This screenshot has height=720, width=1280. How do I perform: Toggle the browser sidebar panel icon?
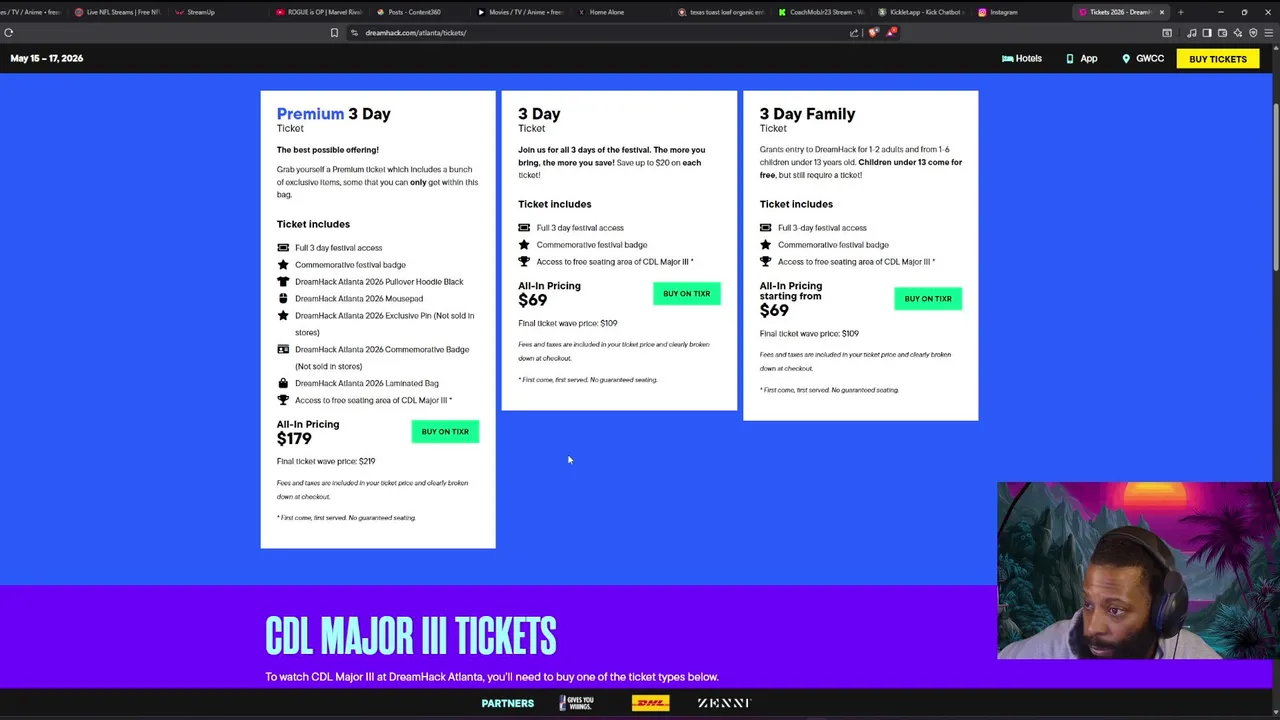[x=1207, y=33]
